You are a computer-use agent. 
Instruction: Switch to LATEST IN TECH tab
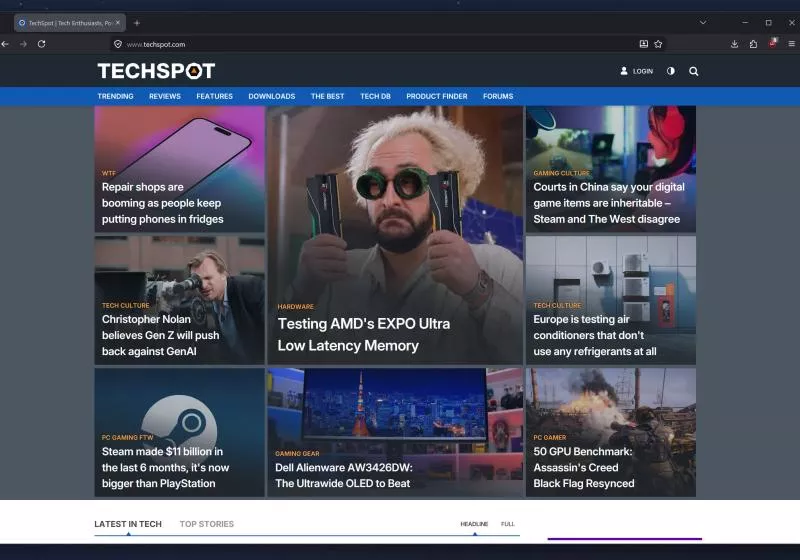tap(128, 524)
